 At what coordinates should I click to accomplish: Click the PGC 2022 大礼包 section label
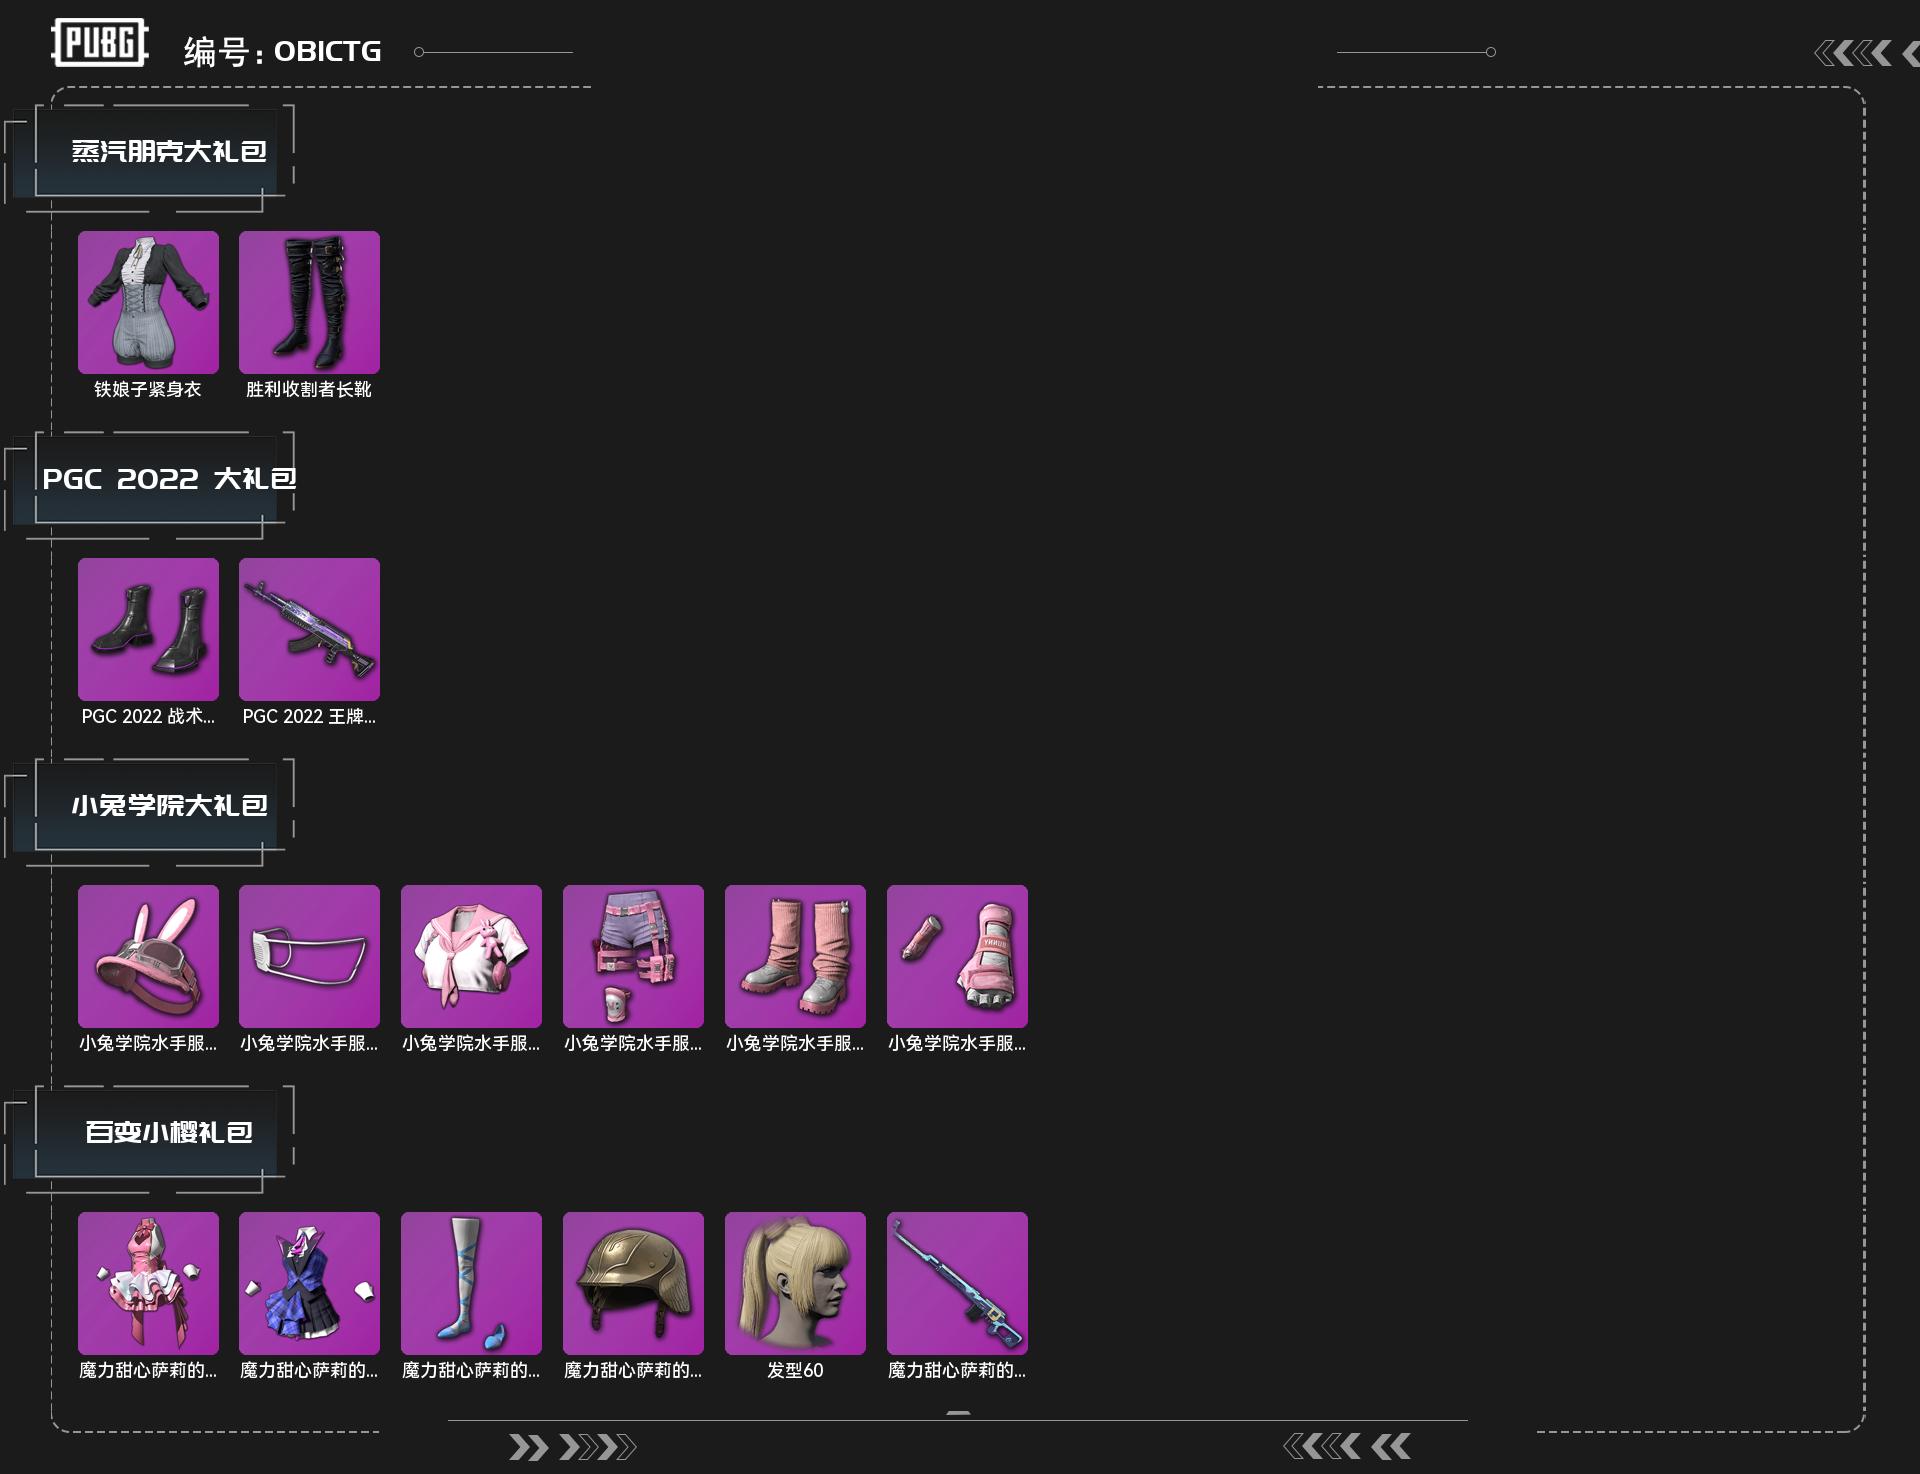[168, 478]
